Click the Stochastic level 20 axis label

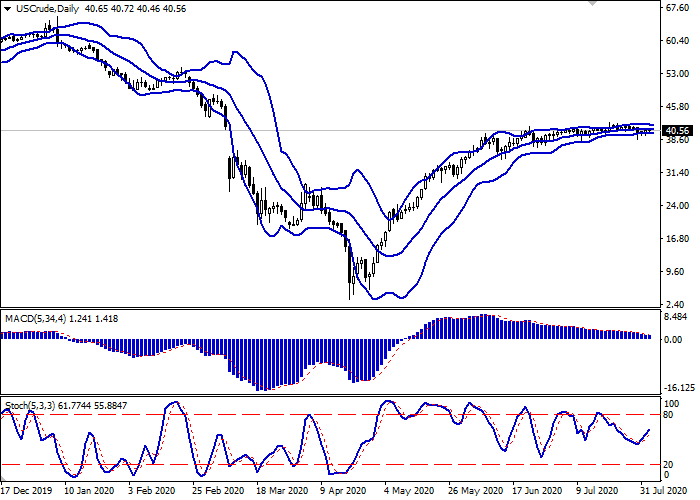pos(672,464)
